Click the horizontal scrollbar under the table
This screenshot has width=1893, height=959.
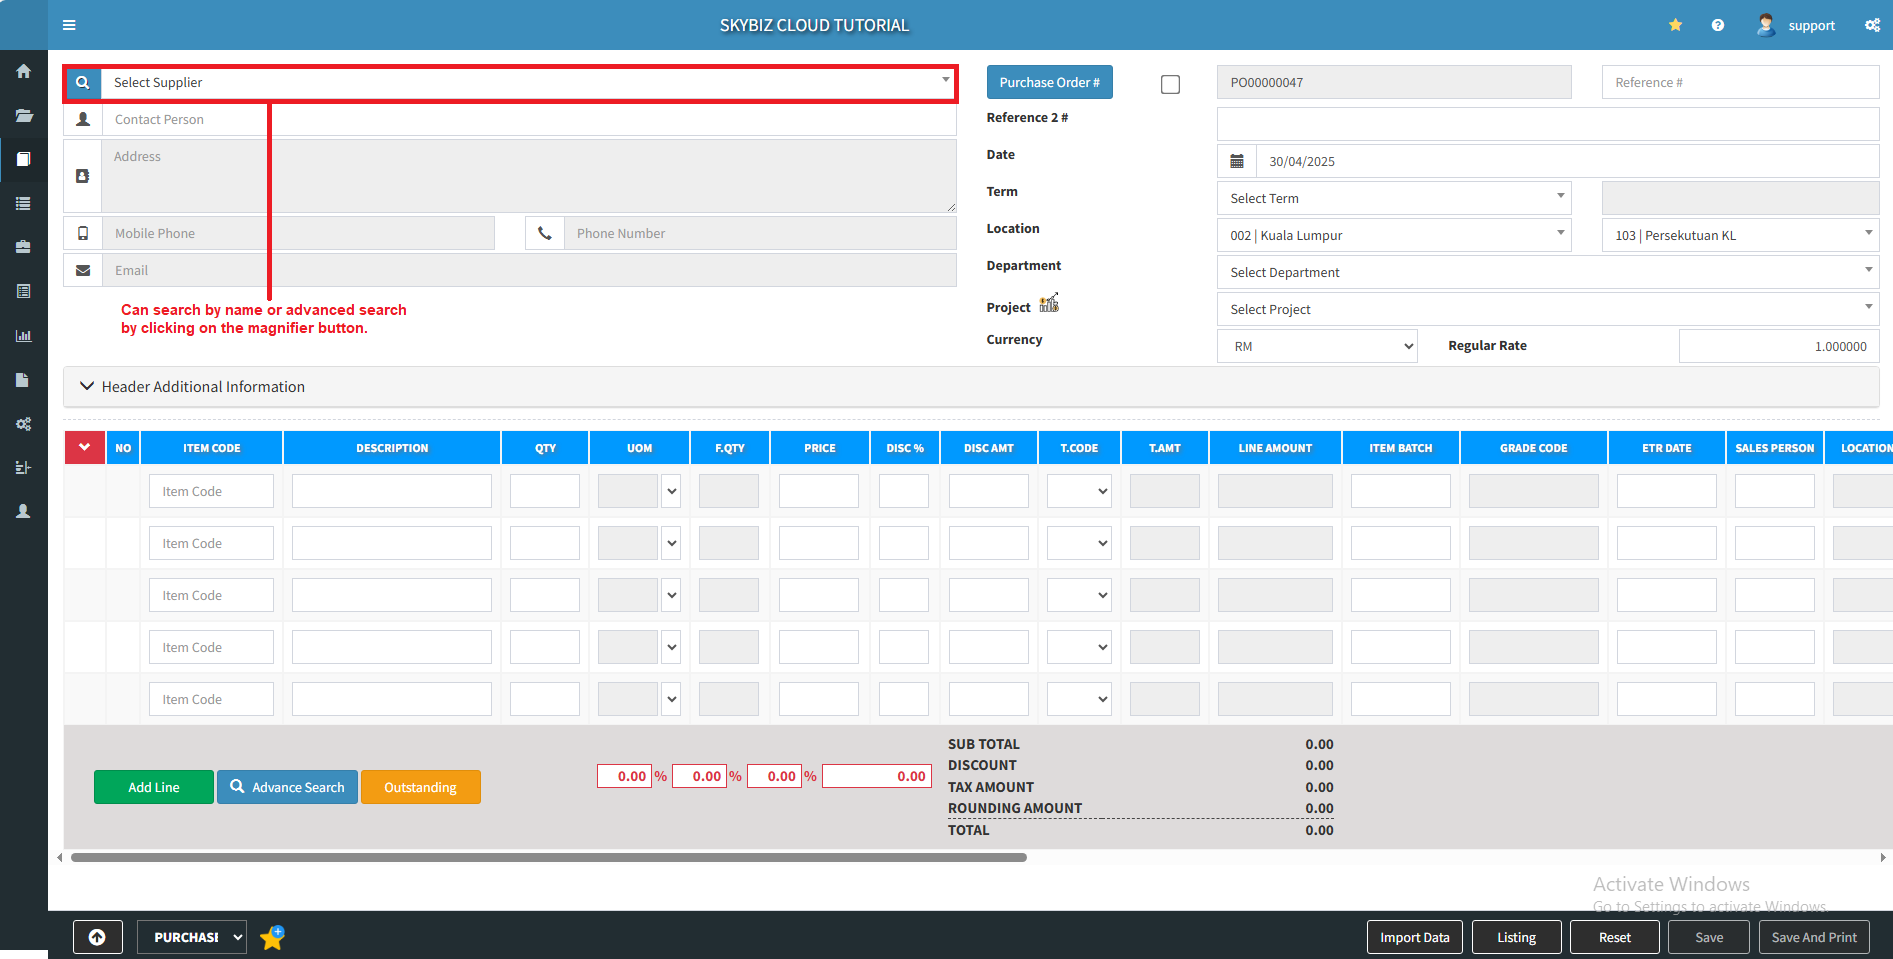[x=548, y=857]
